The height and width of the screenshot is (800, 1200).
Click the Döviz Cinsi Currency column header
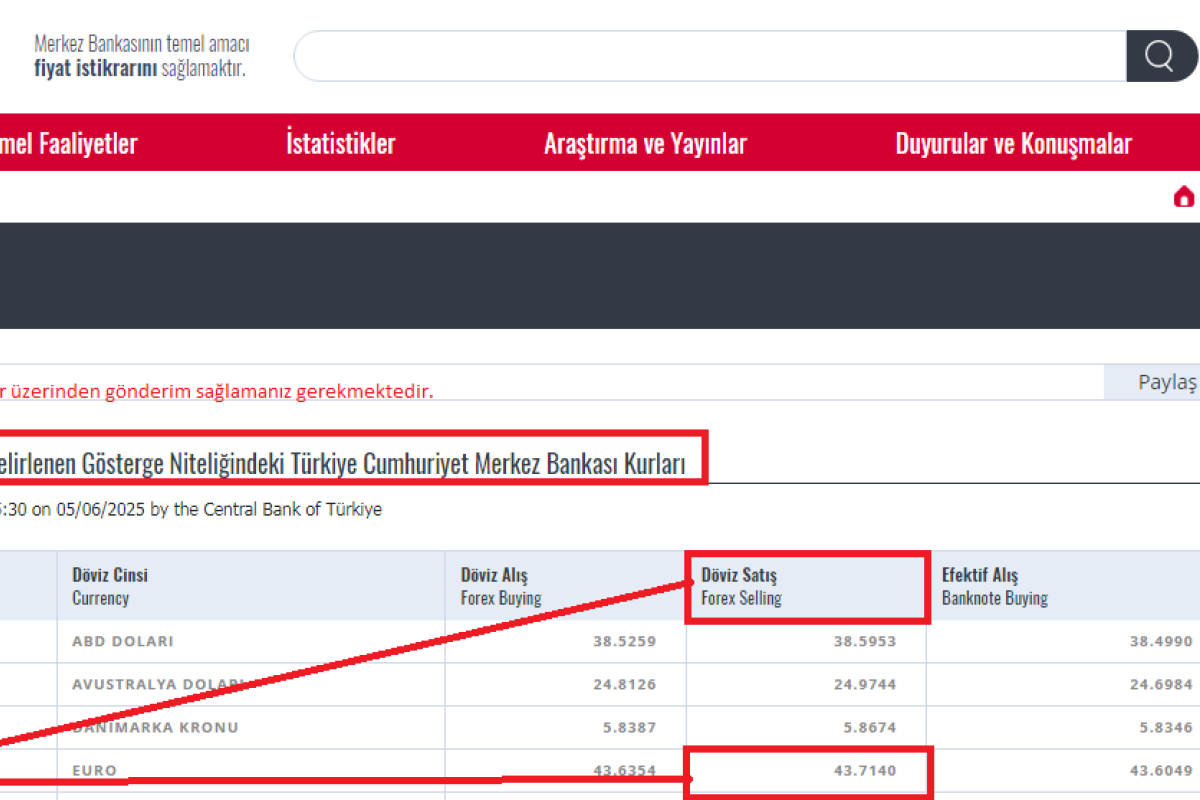[x=251, y=586]
